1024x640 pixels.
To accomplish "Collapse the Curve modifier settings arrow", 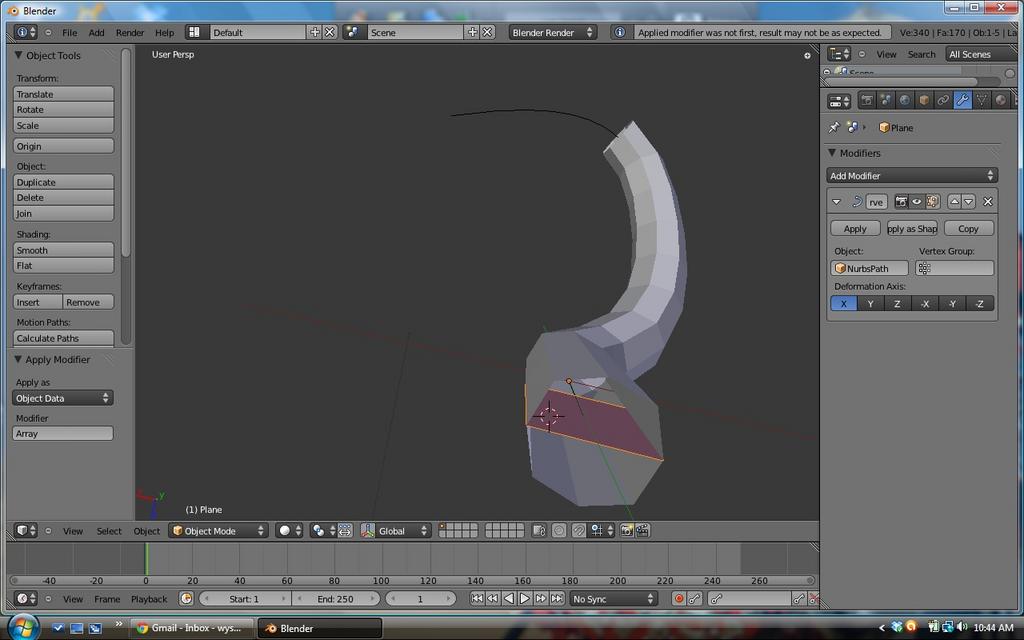I will (x=837, y=202).
